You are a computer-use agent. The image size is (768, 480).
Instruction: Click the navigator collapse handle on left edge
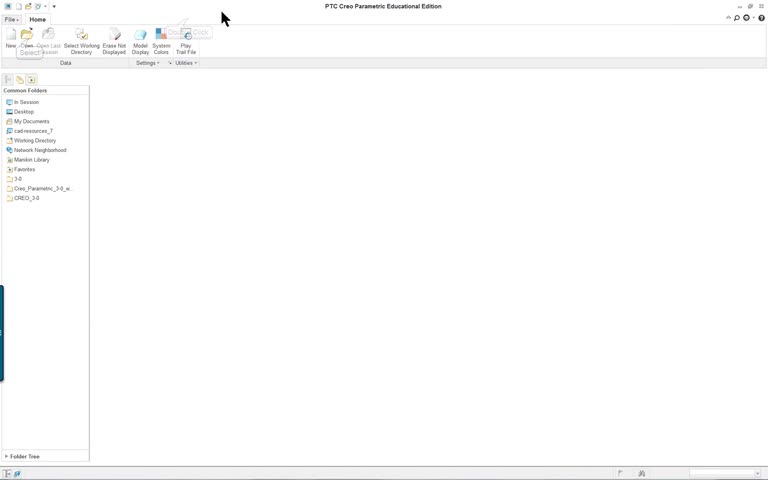pos(1,333)
